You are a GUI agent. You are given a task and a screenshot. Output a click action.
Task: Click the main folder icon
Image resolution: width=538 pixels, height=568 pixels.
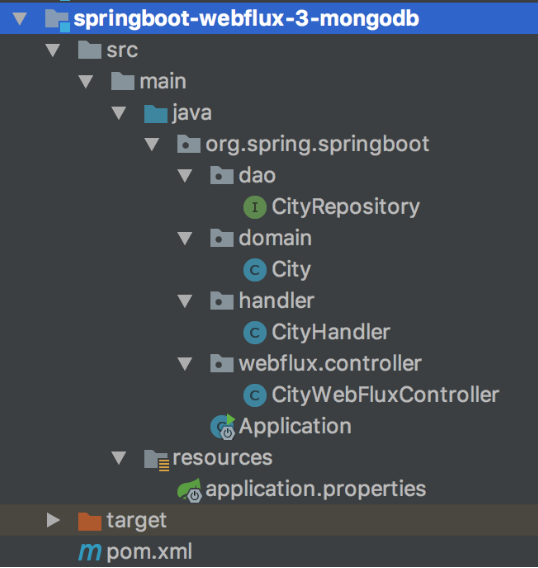tap(122, 81)
